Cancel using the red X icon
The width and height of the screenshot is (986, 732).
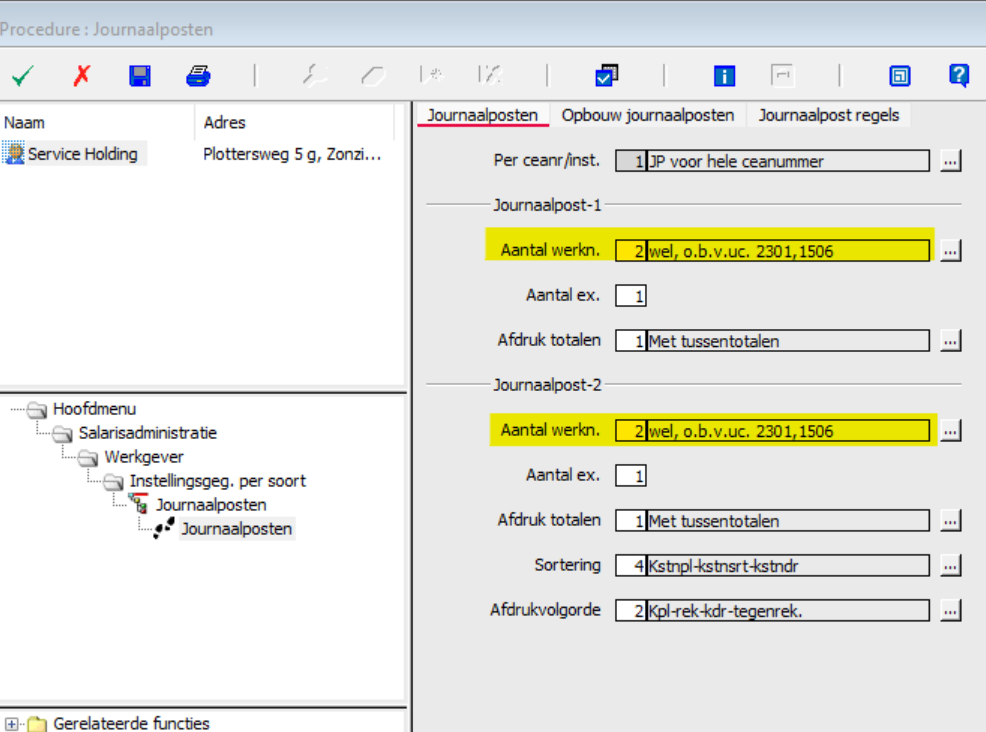click(82, 76)
